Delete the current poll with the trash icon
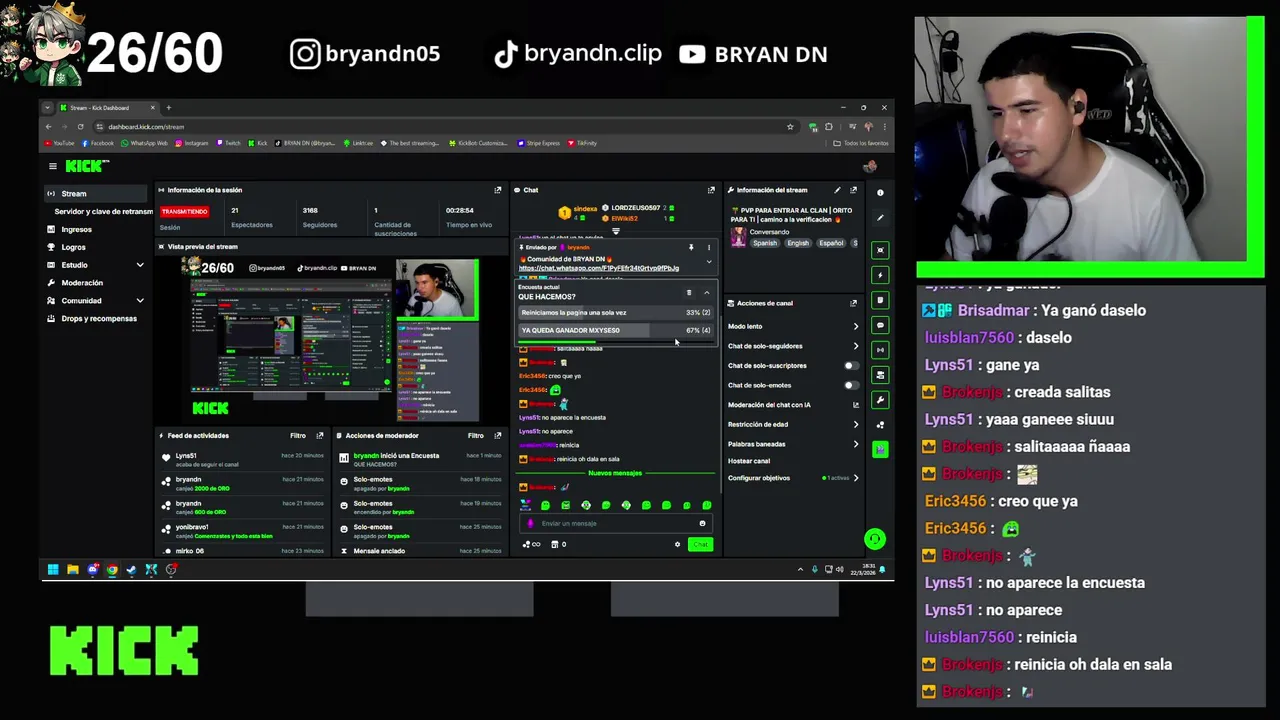Viewport: 1280px width, 720px height. tap(688, 293)
